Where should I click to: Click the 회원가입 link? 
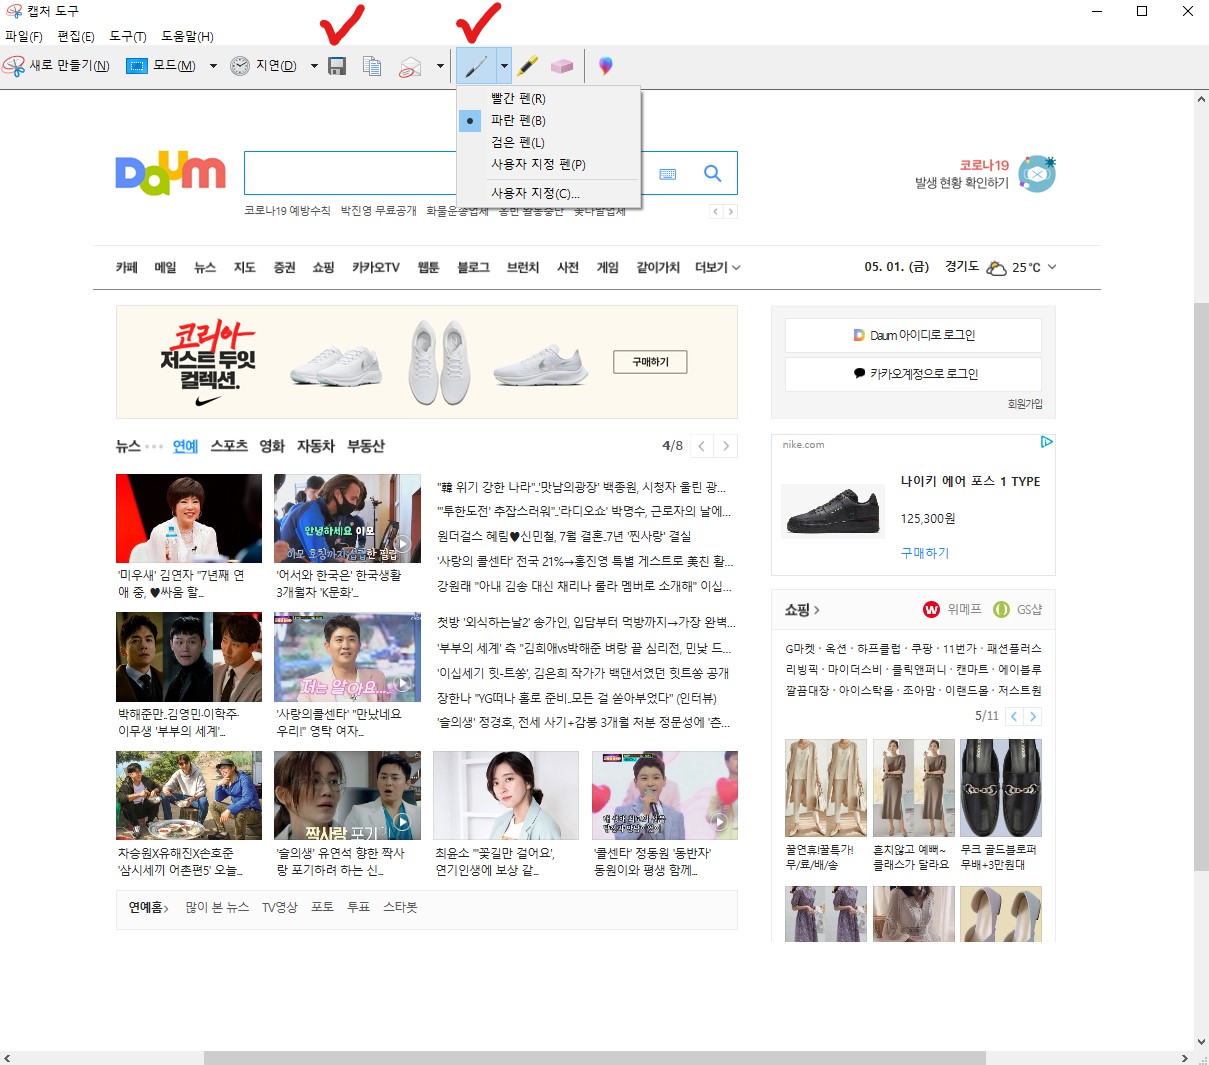tap(1025, 404)
